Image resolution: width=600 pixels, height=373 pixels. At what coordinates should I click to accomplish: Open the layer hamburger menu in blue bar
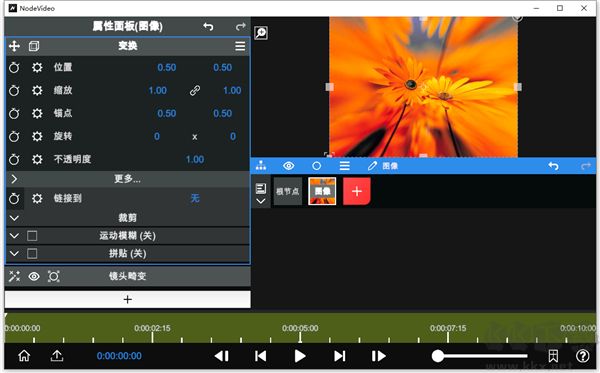point(344,166)
